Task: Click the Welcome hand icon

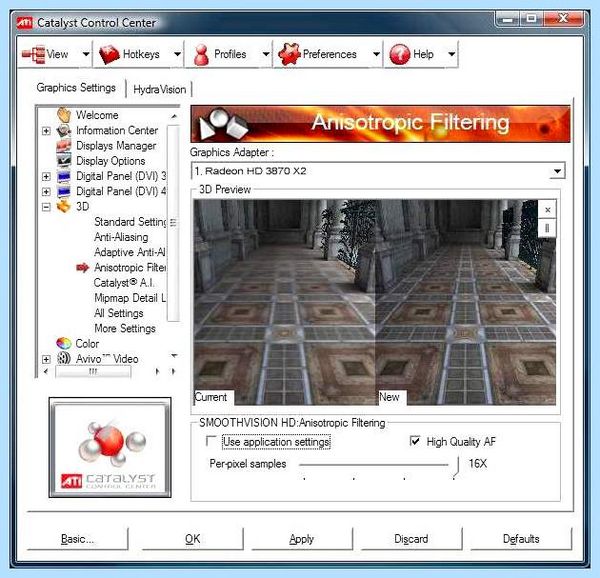Action: point(64,115)
